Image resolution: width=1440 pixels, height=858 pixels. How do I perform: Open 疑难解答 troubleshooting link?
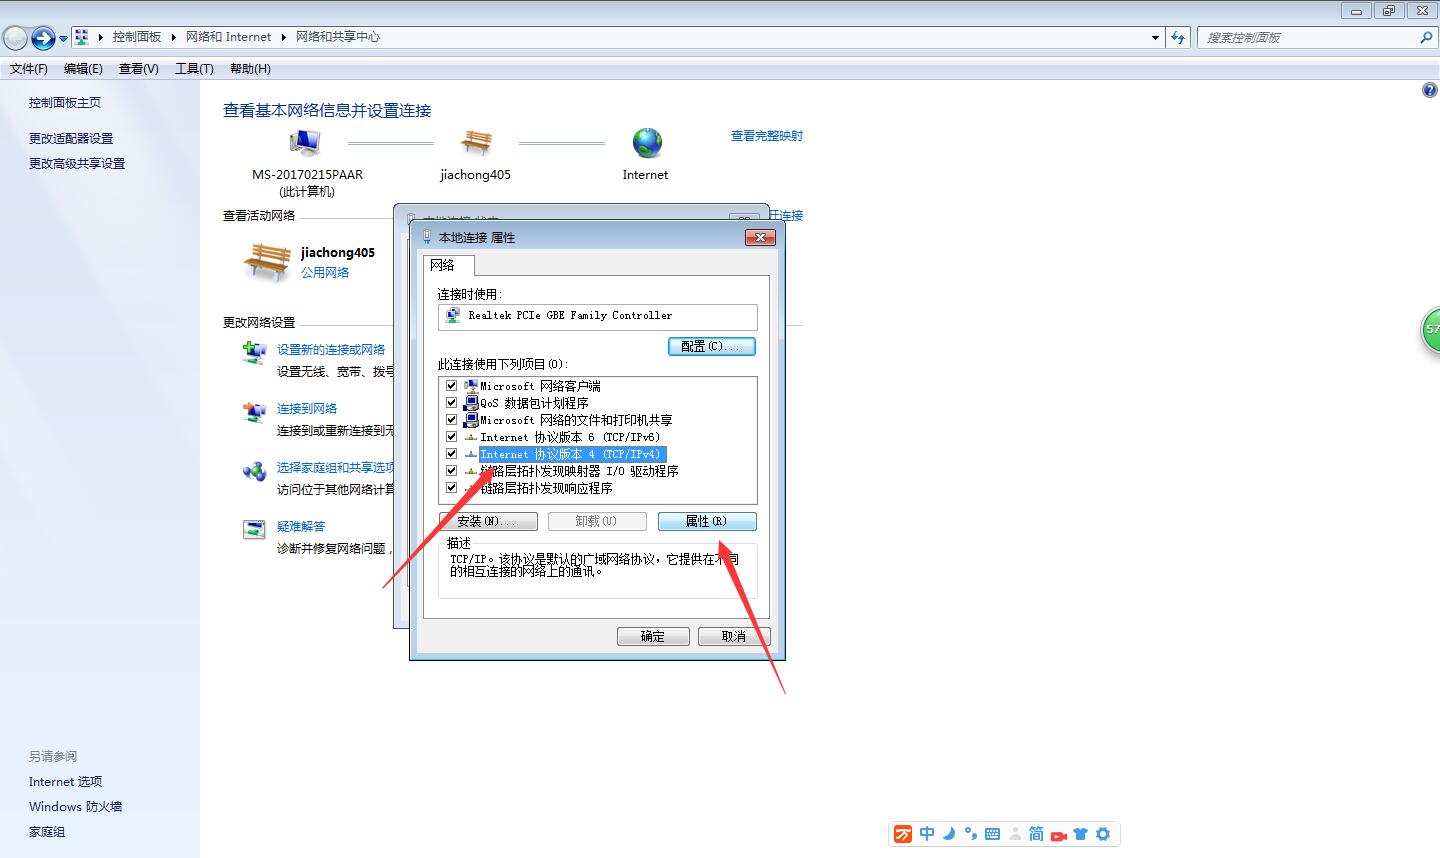[x=301, y=527]
